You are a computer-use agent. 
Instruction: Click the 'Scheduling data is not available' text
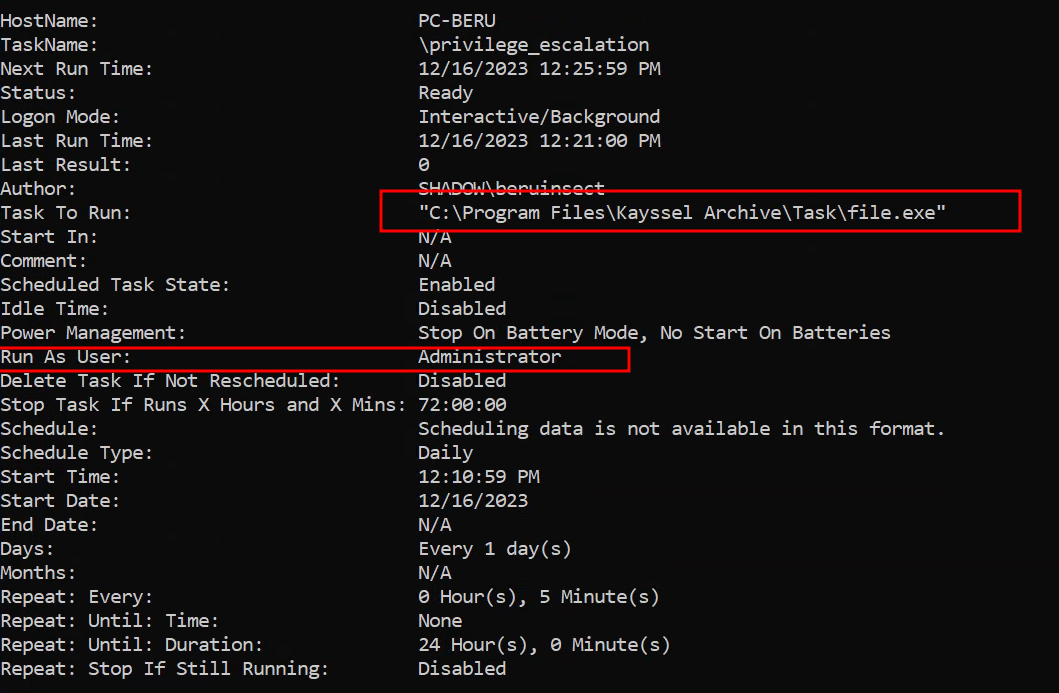tap(681, 428)
